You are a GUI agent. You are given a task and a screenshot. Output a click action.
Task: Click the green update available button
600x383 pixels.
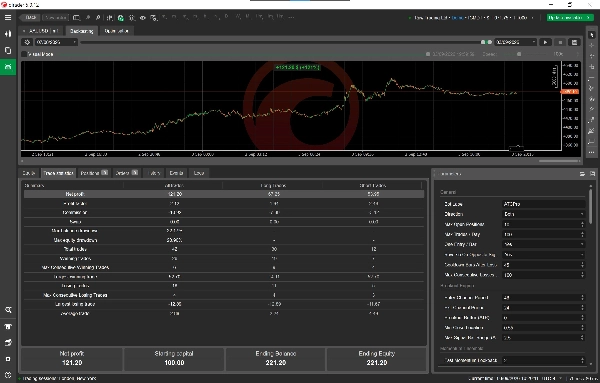570,18
